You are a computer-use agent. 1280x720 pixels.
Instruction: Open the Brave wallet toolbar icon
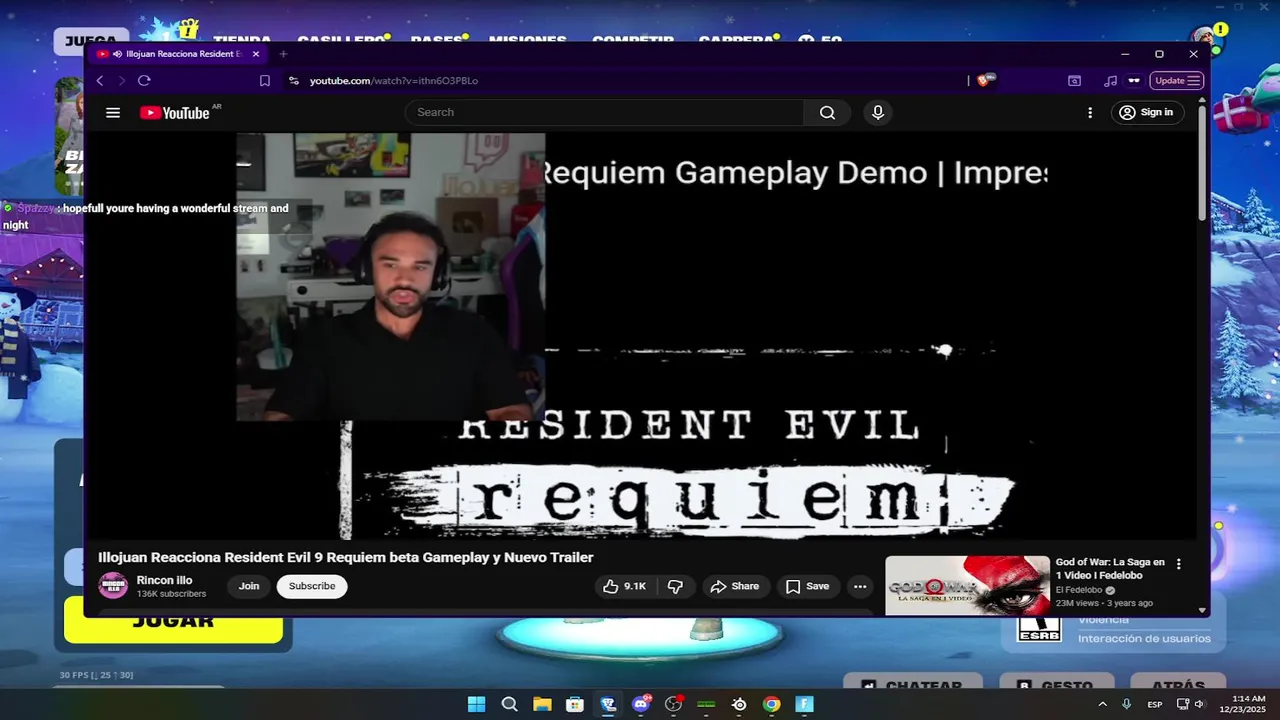click(1074, 81)
